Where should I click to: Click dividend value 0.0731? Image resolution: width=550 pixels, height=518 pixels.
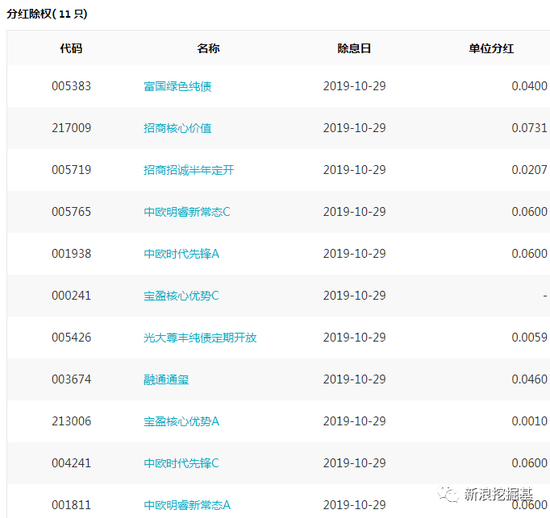(529, 128)
